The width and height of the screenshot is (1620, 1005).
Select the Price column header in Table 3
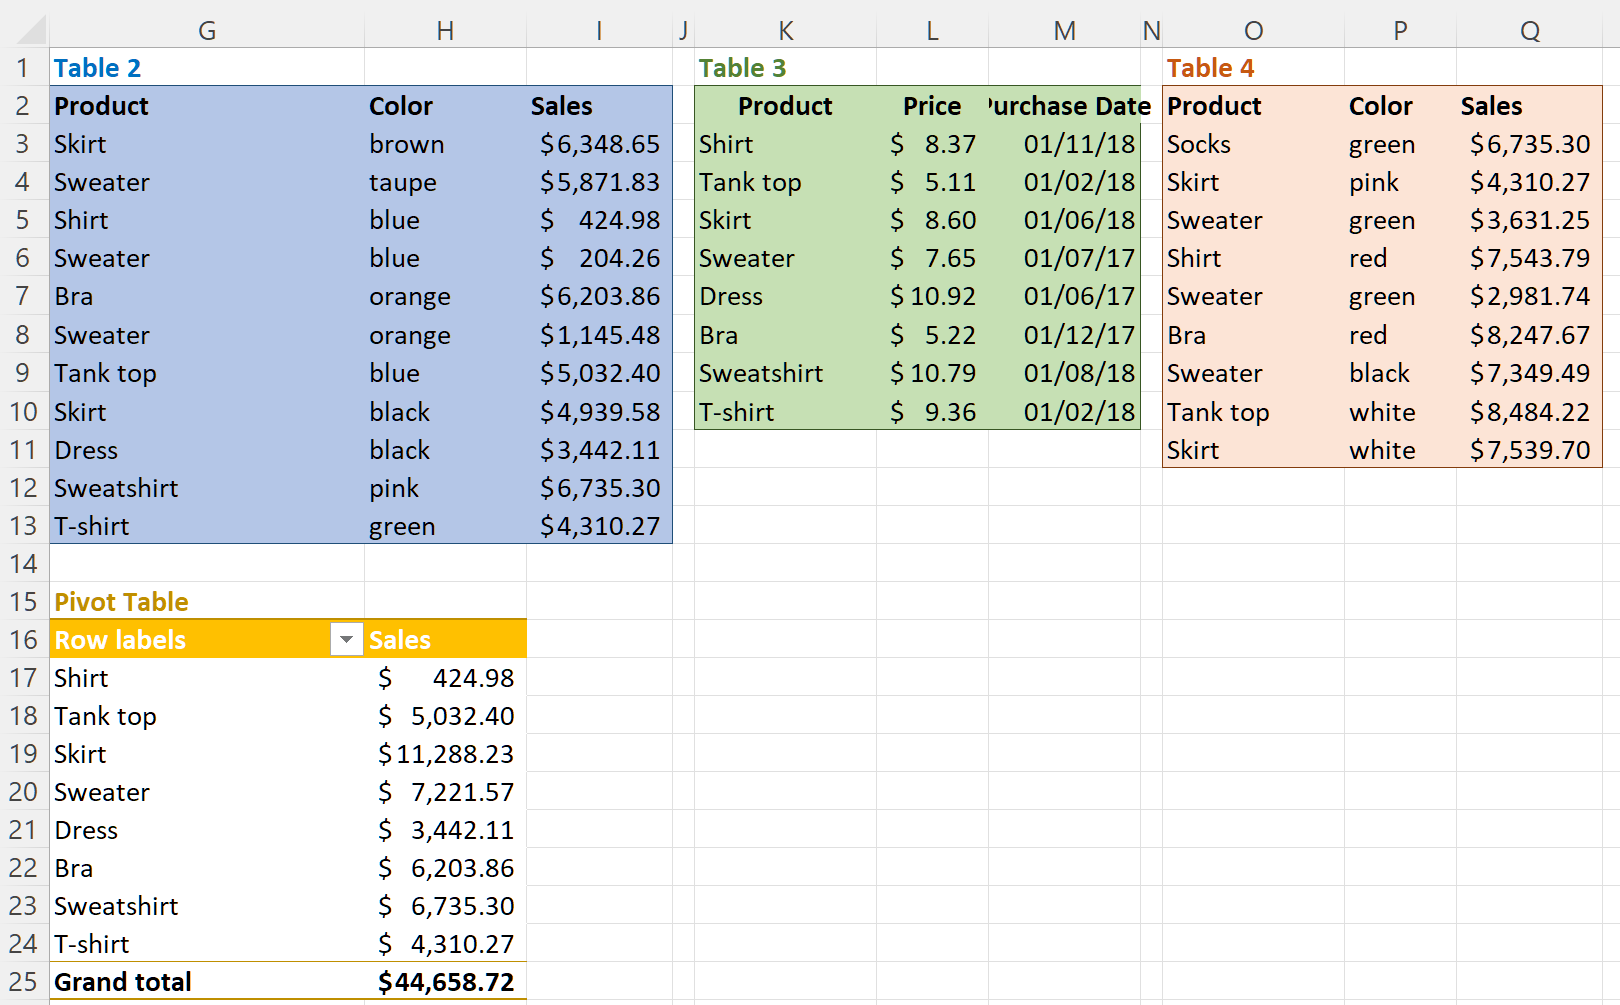tap(931, 106)
